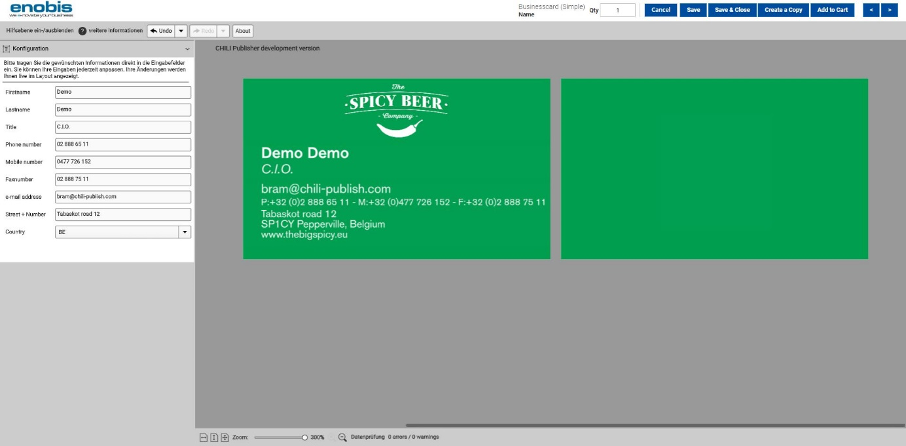Click 'Tabaskot road 12' on the card
This screenshot has height=446, width=906.
[299, 214]
